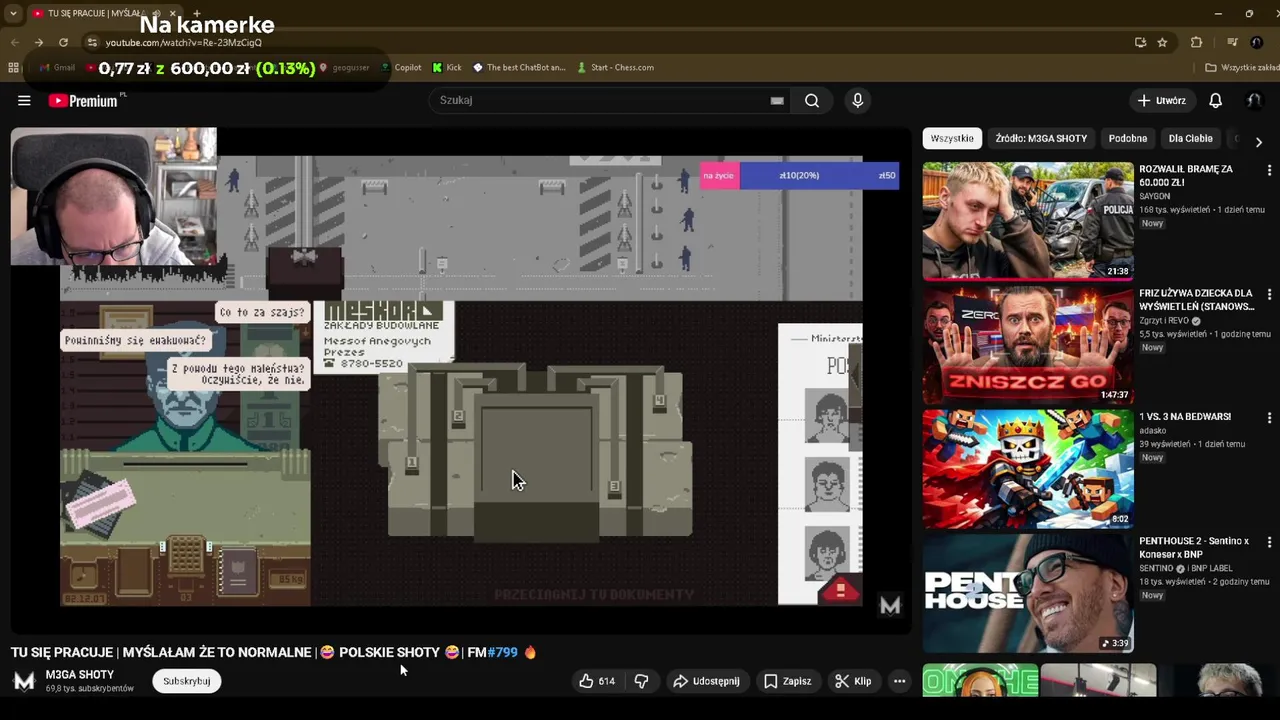Open YouTube notifications bell
The height and width of the screenshot is (720, 1280).
[1215, 100]
